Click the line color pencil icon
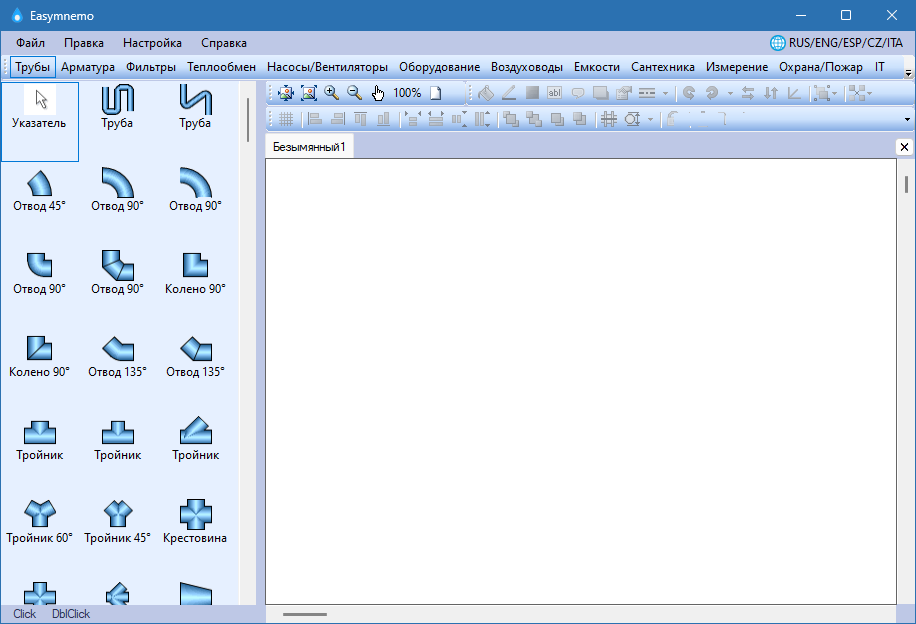Screen dimensions: 916x624 [x=509, y=93]
